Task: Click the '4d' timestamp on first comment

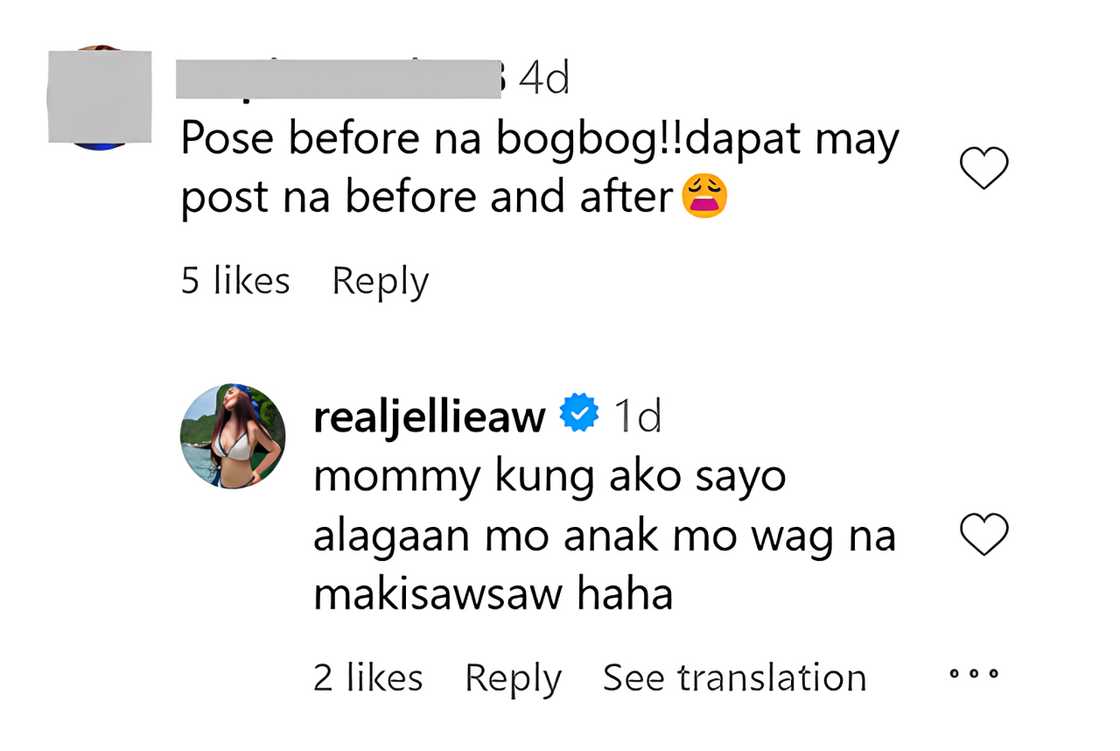Action: pyautogui.click(x=544, y=78)
